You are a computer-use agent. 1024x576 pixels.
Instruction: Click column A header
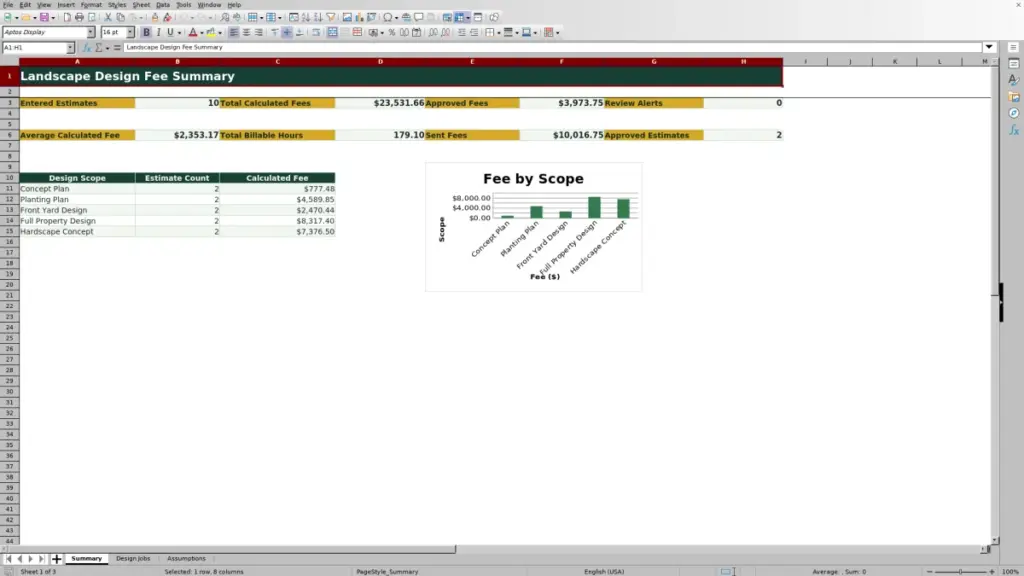pos(77,61)
